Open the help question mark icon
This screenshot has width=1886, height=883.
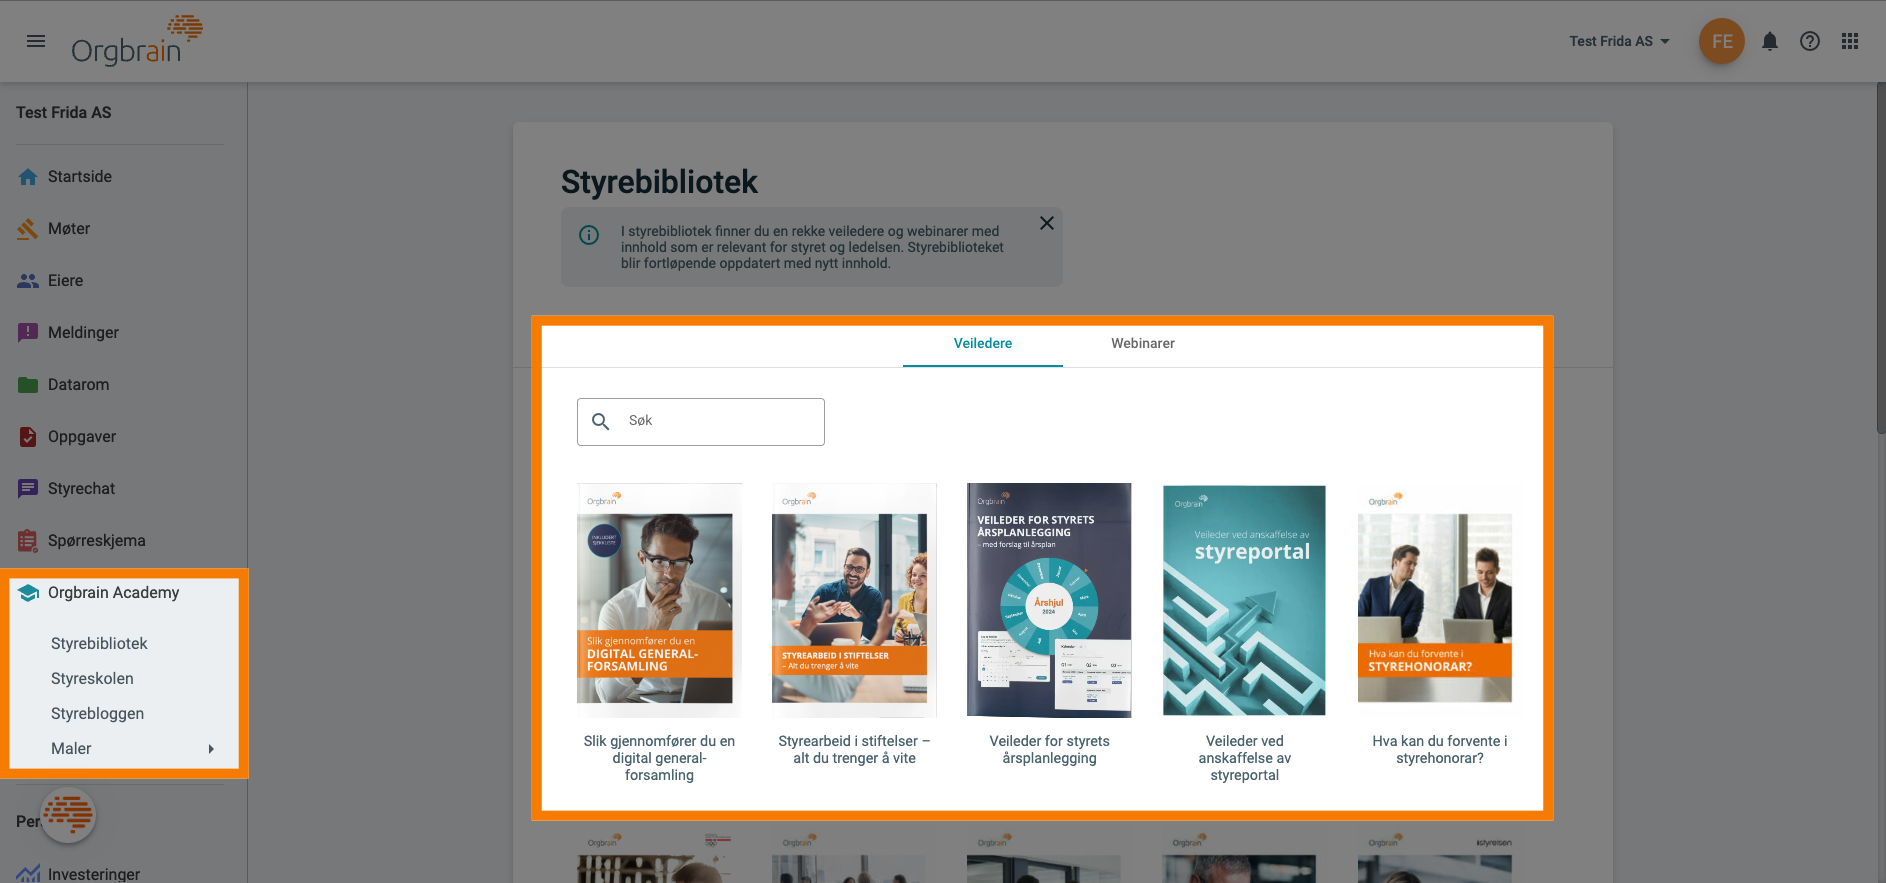[x=1809, y=41]
